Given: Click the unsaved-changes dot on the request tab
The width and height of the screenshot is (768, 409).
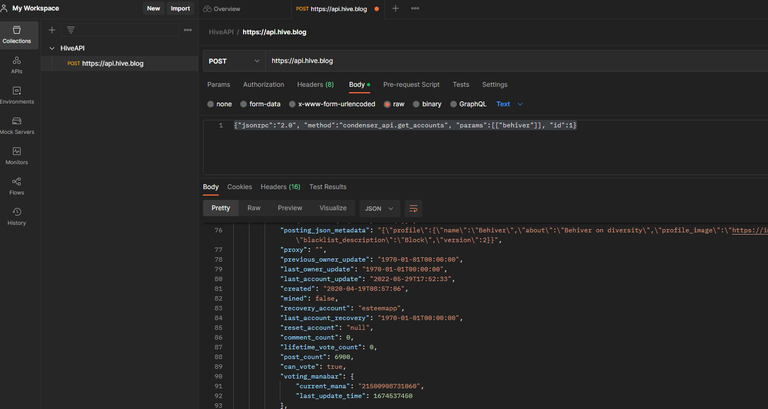Looking at the screenshot, I should [377, 9].
